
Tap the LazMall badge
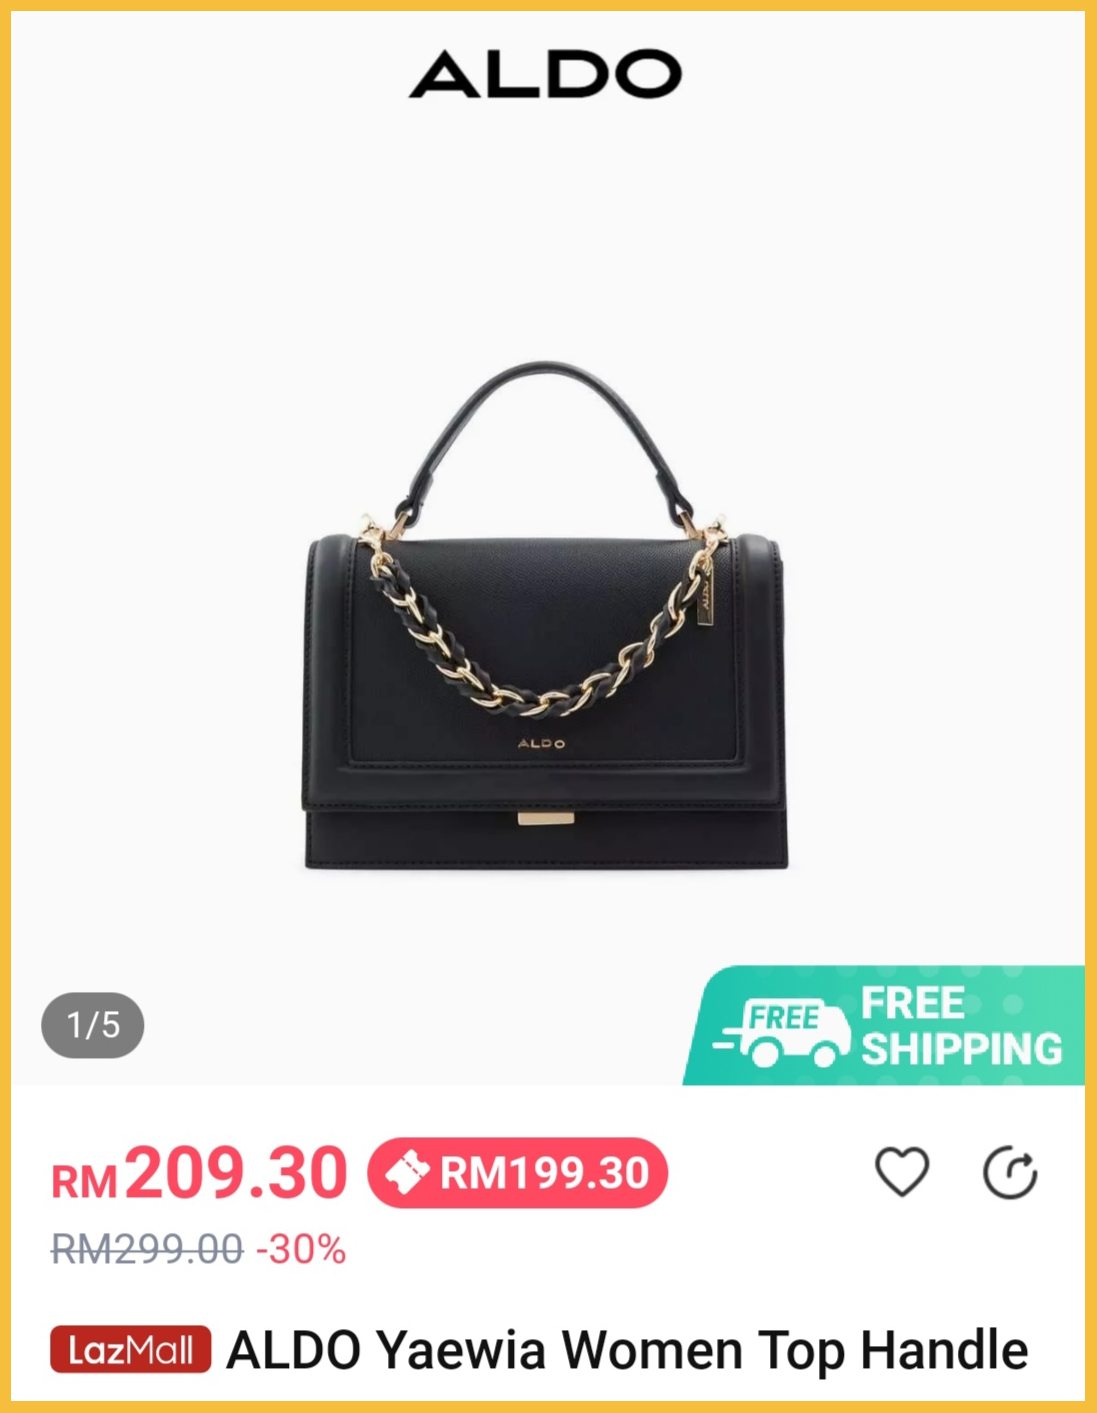tap(131, 1350)
